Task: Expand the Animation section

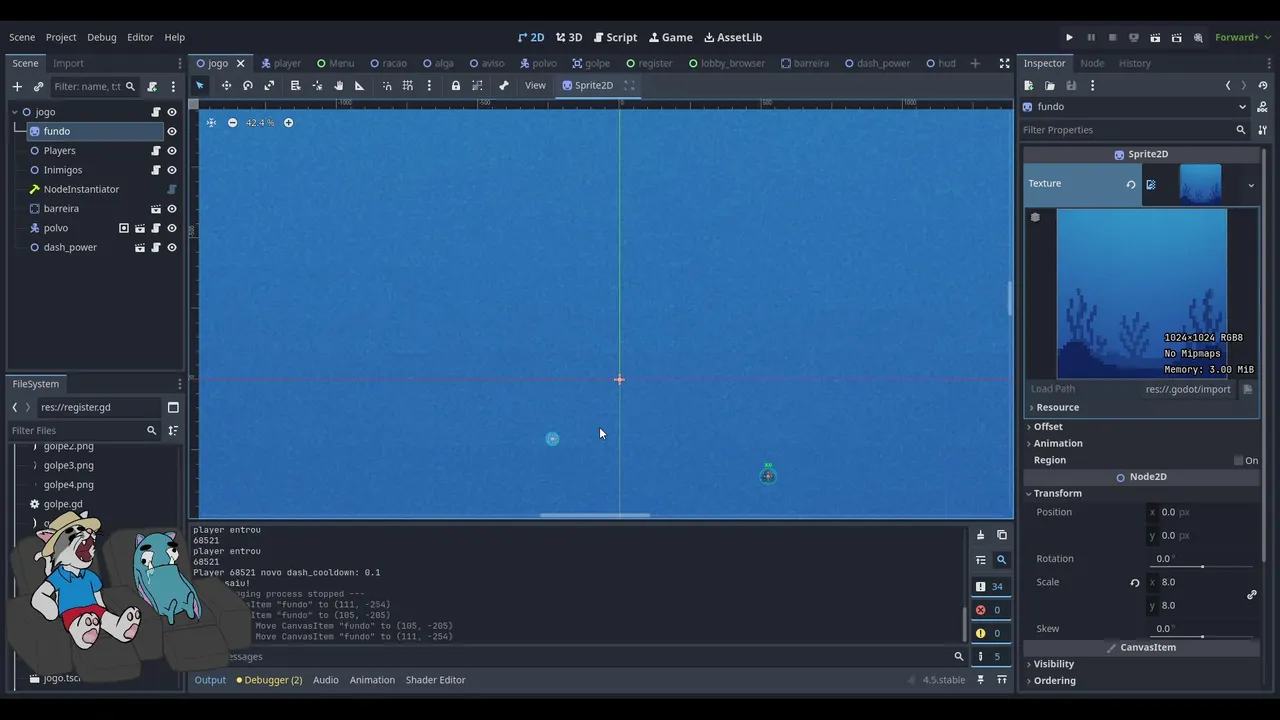Action: coord(1142,443)
